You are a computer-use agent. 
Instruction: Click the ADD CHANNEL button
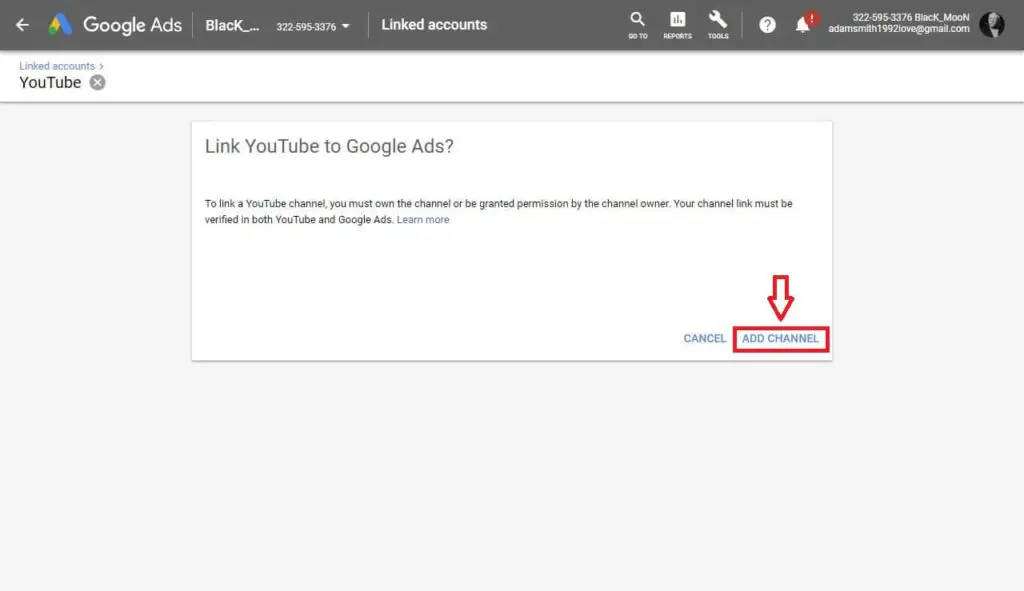pyautogui.click(x=780, y=338)
